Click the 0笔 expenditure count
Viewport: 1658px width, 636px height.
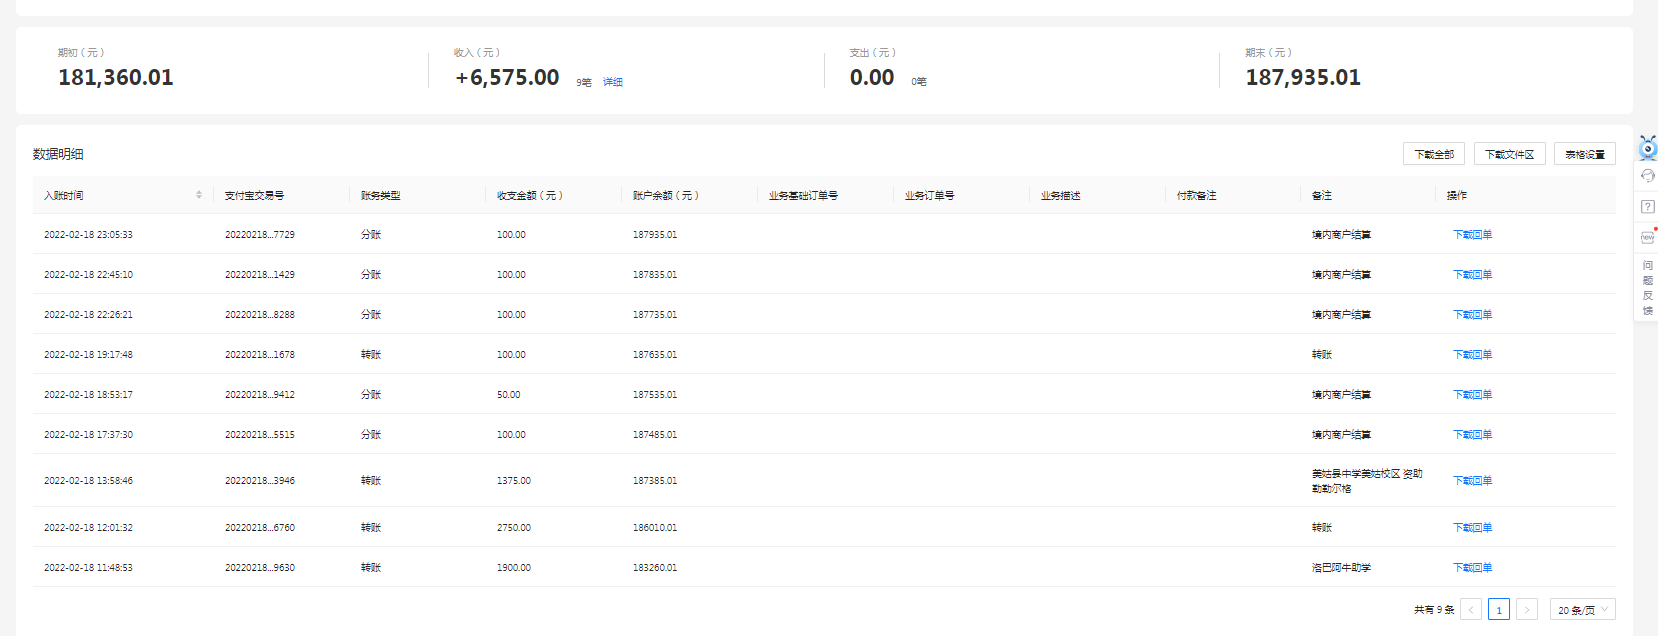pyautogui.click(x=919, y=82)
